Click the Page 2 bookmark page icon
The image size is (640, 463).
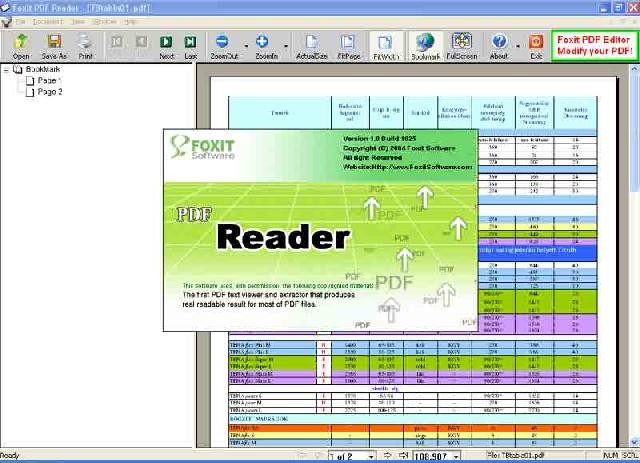click(30, 92)
